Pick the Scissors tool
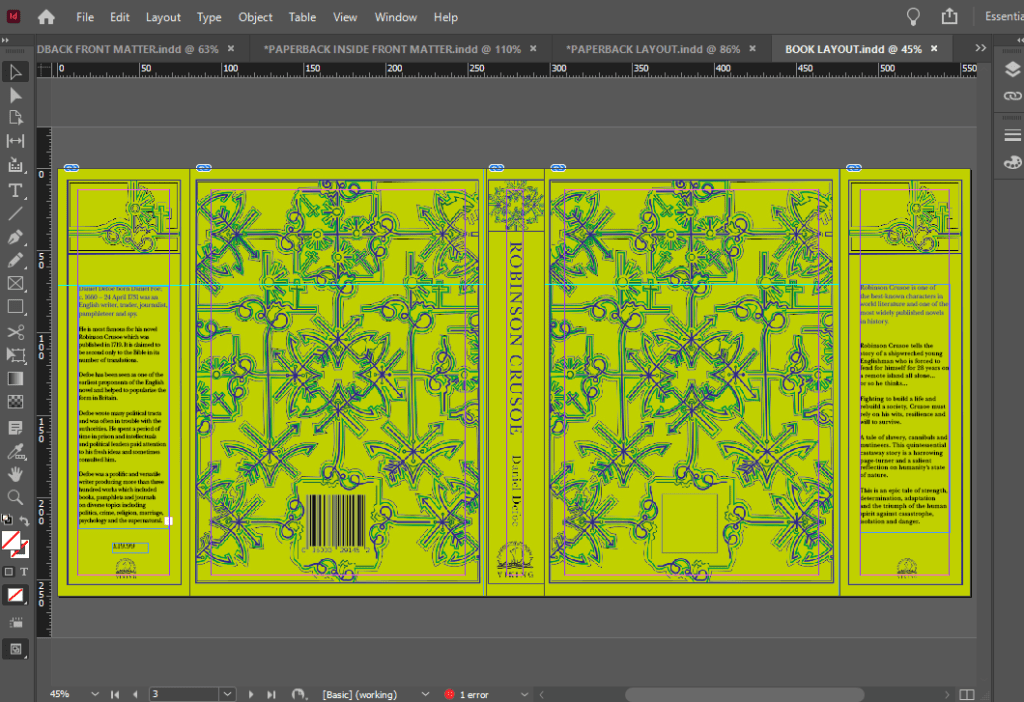The height and width of the screenshot is (702, 1024). pyautogui.click(x=15, y=332)
